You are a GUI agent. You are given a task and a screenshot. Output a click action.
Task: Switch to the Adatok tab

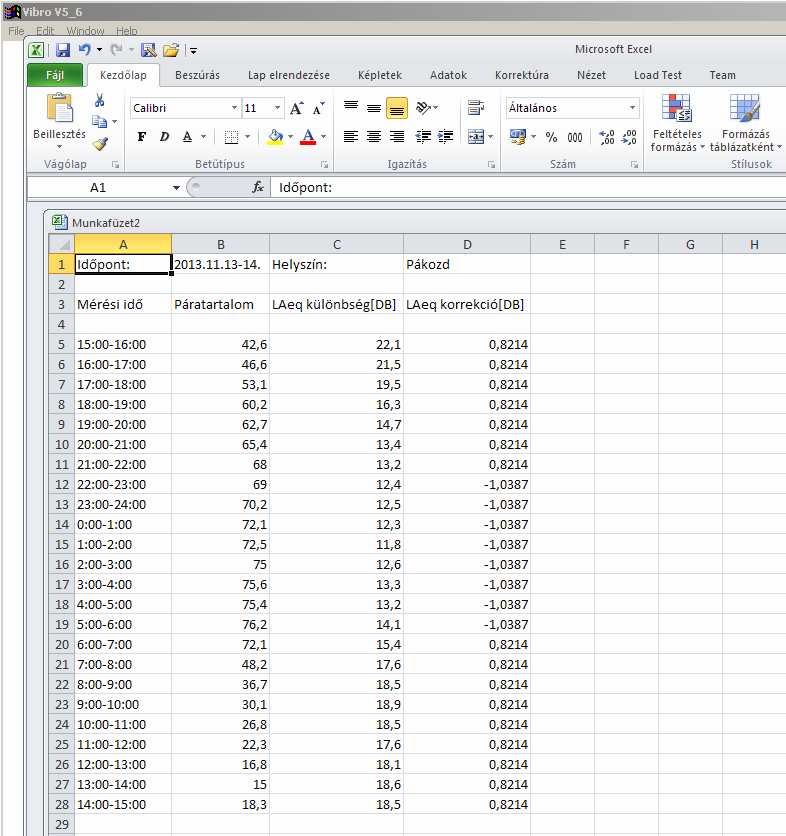(448, 75)
